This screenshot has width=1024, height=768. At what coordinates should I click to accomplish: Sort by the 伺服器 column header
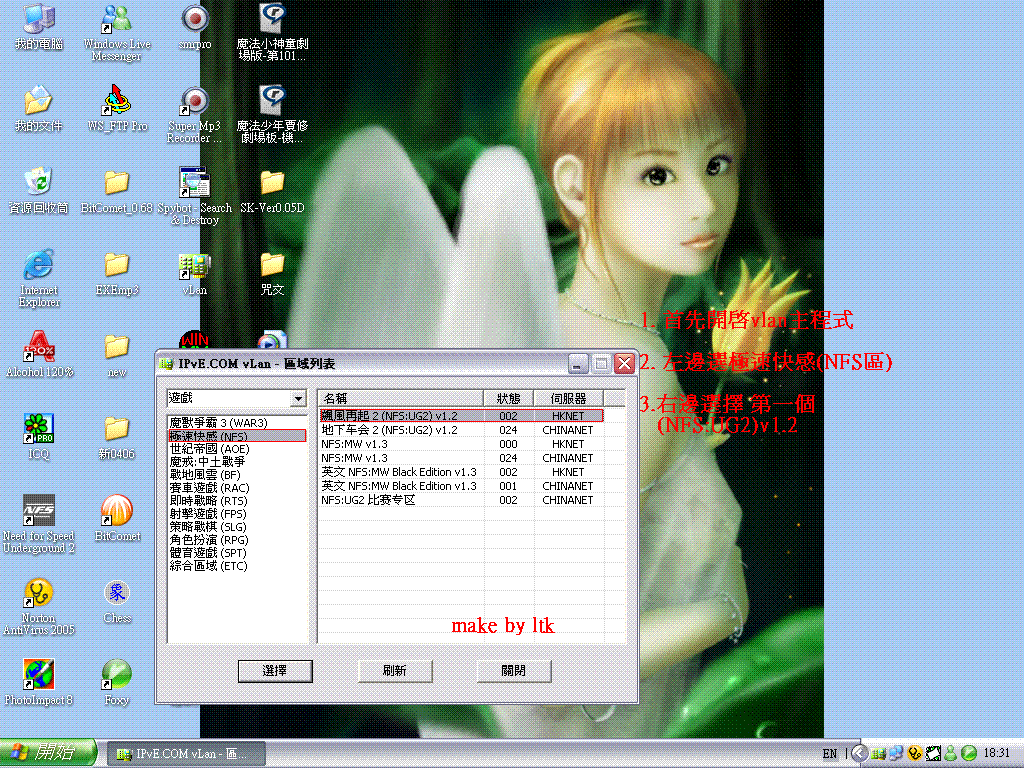click(x=568, y=399)
